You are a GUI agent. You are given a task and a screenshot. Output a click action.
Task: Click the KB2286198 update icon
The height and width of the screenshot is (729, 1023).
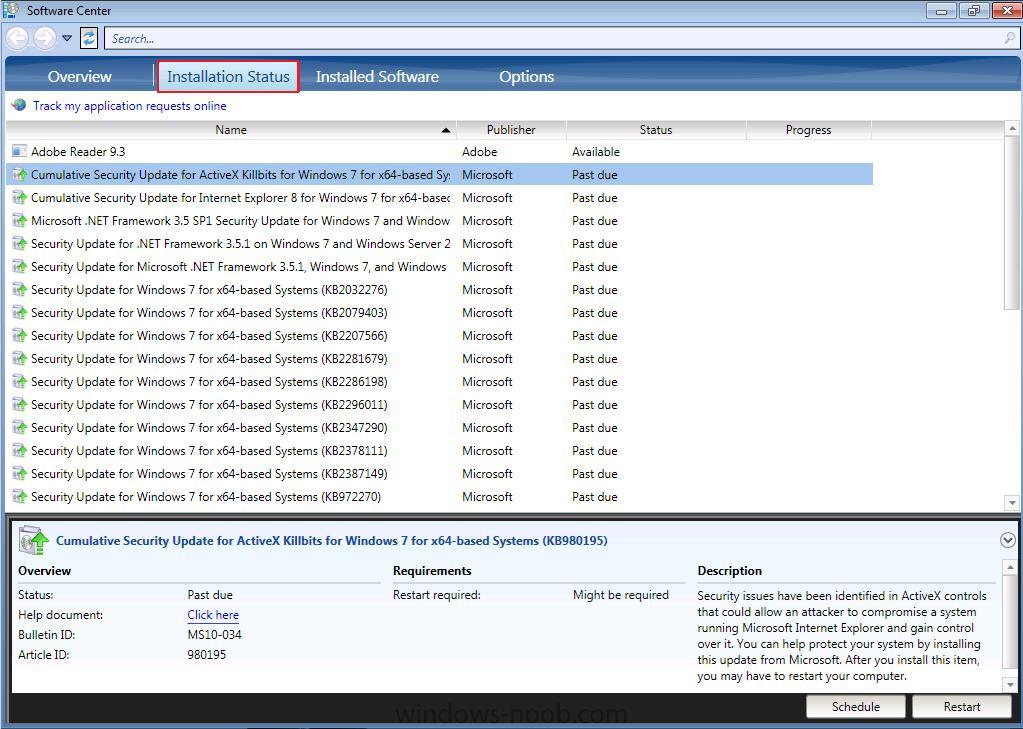pyautogui.click(x=20, y=381)
